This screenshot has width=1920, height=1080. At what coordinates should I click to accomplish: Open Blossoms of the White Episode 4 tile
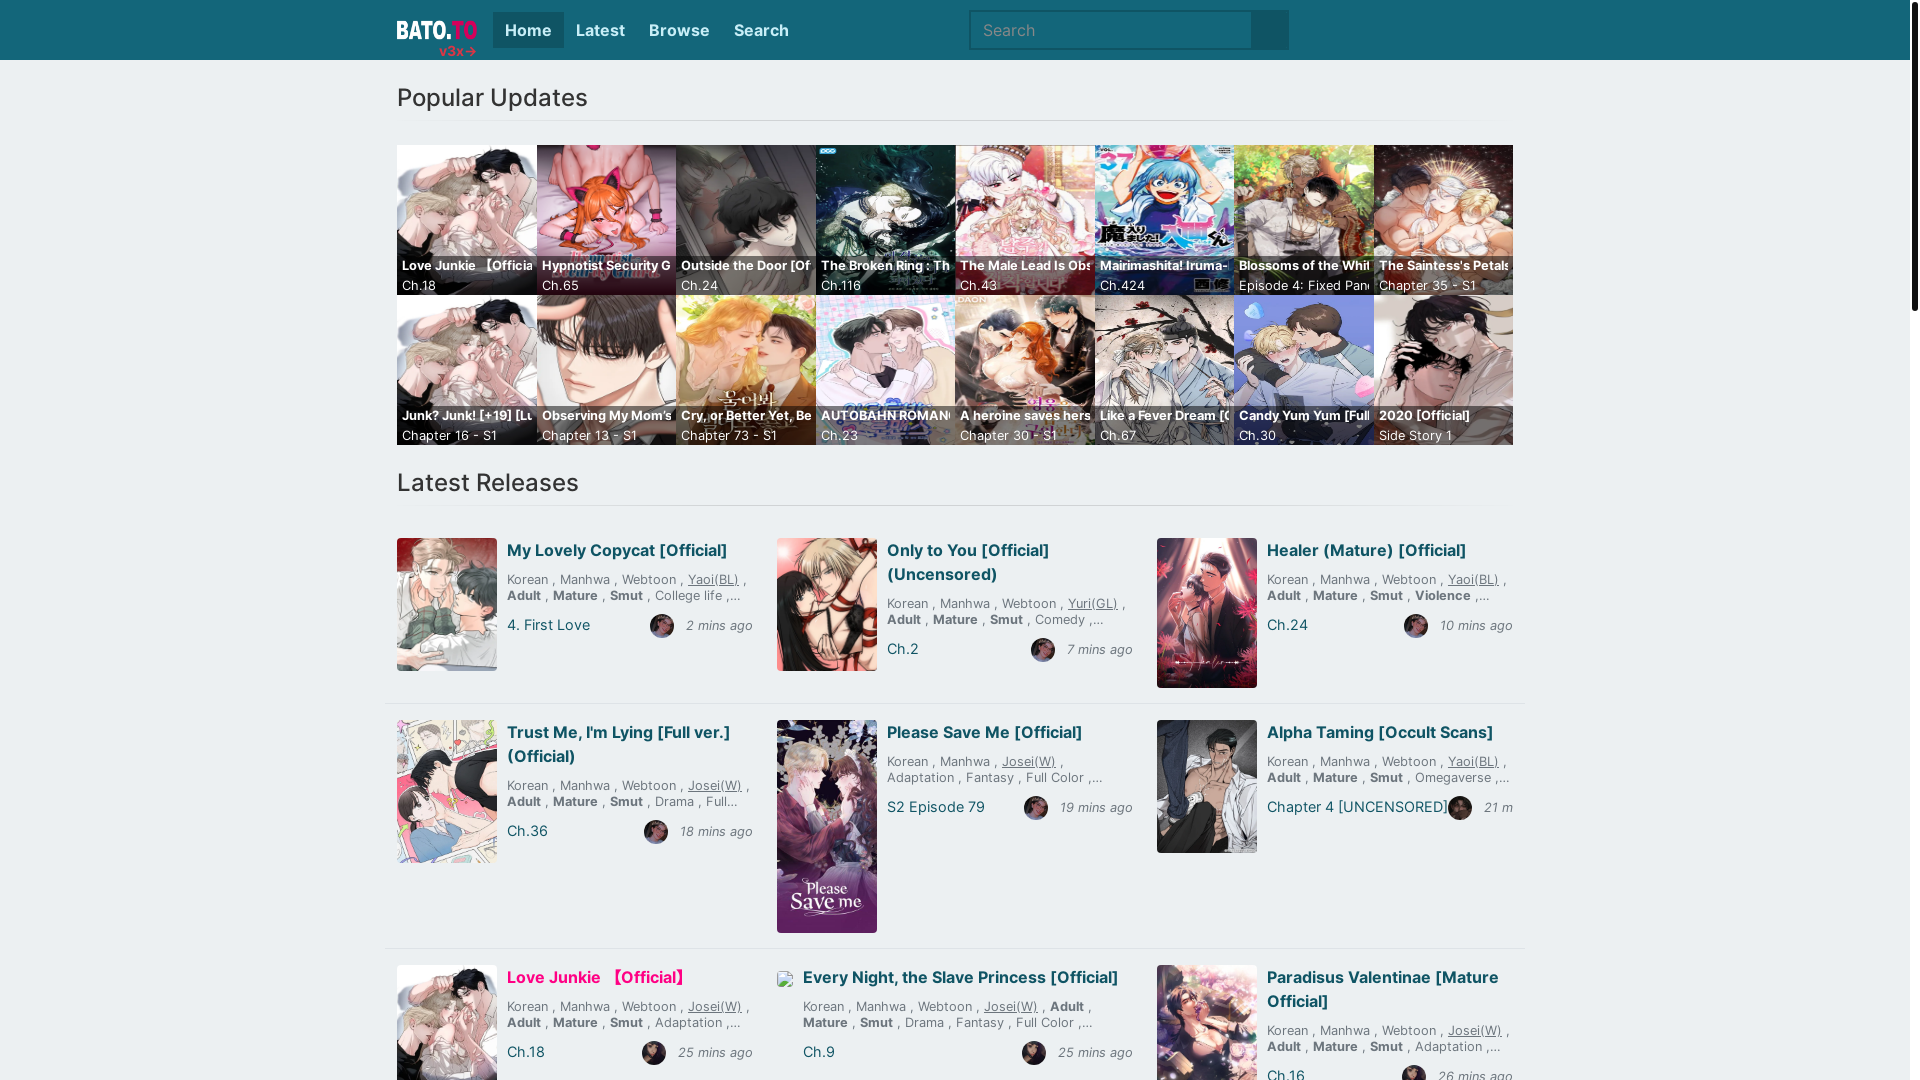click(1304, 220)
